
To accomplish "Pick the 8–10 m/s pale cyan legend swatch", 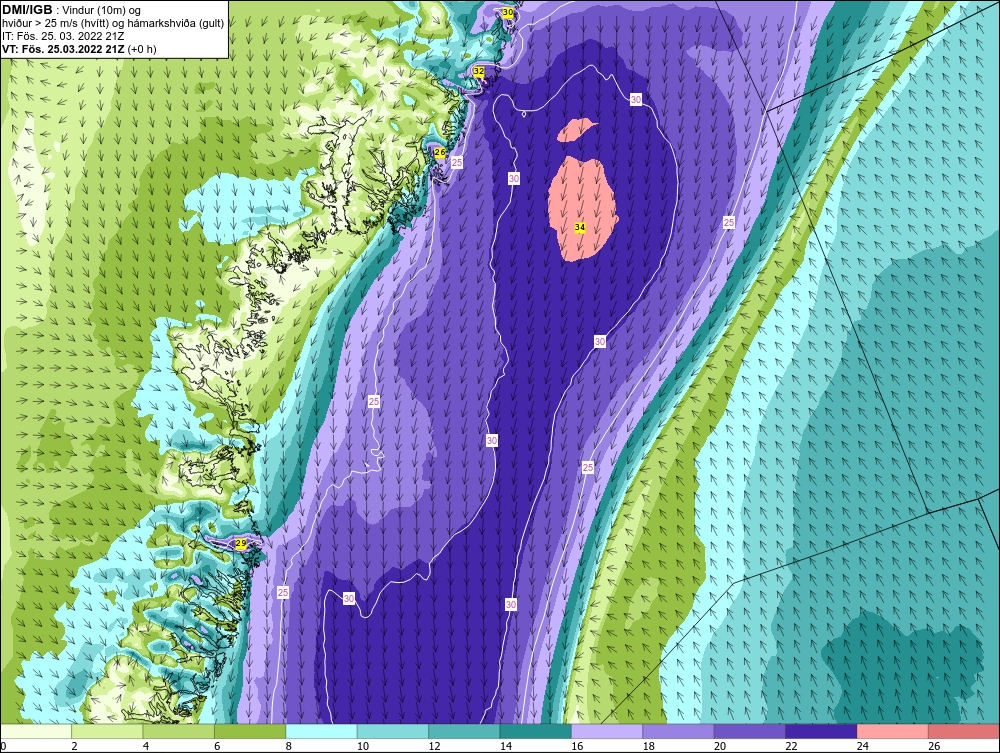I will click(x=321, y=731).
